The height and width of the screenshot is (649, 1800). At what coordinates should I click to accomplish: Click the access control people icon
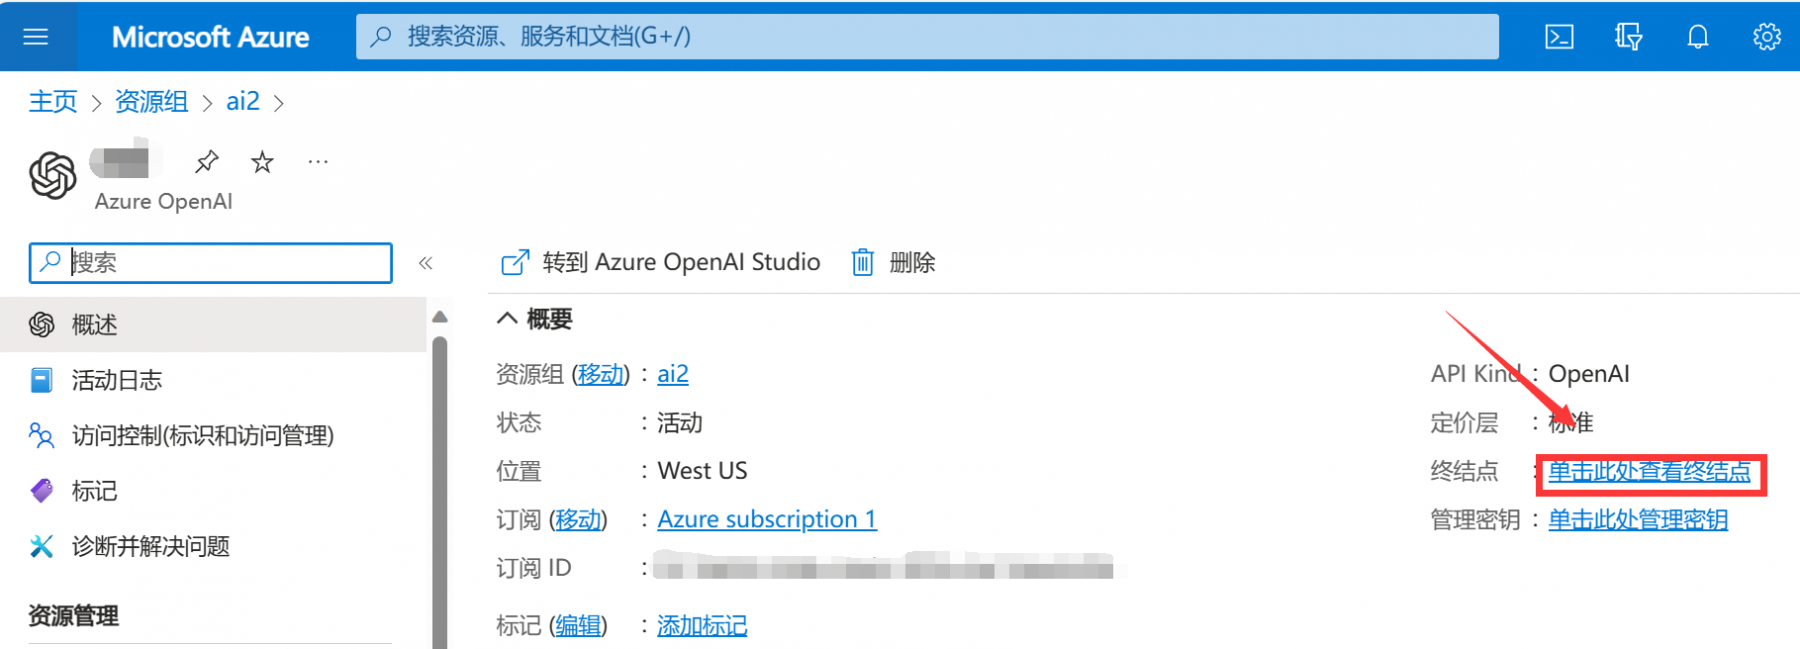click(x=41, y=435)
